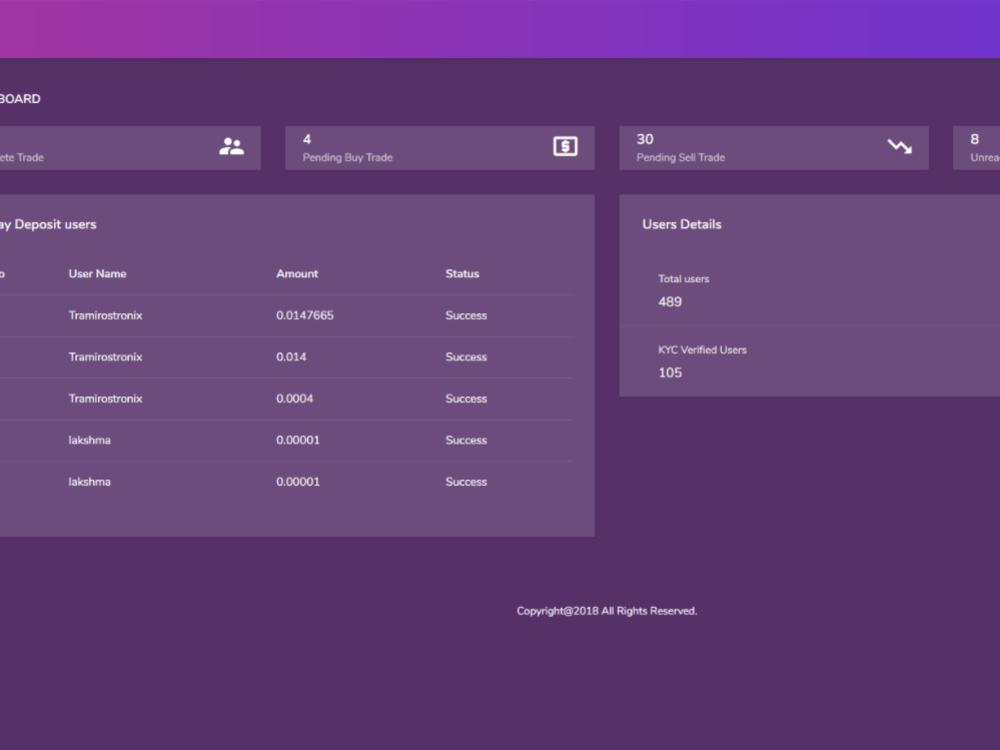Viewport: 1000px width, 750px height.
Task: Click the amount 0.014
Action: point(291,357)
